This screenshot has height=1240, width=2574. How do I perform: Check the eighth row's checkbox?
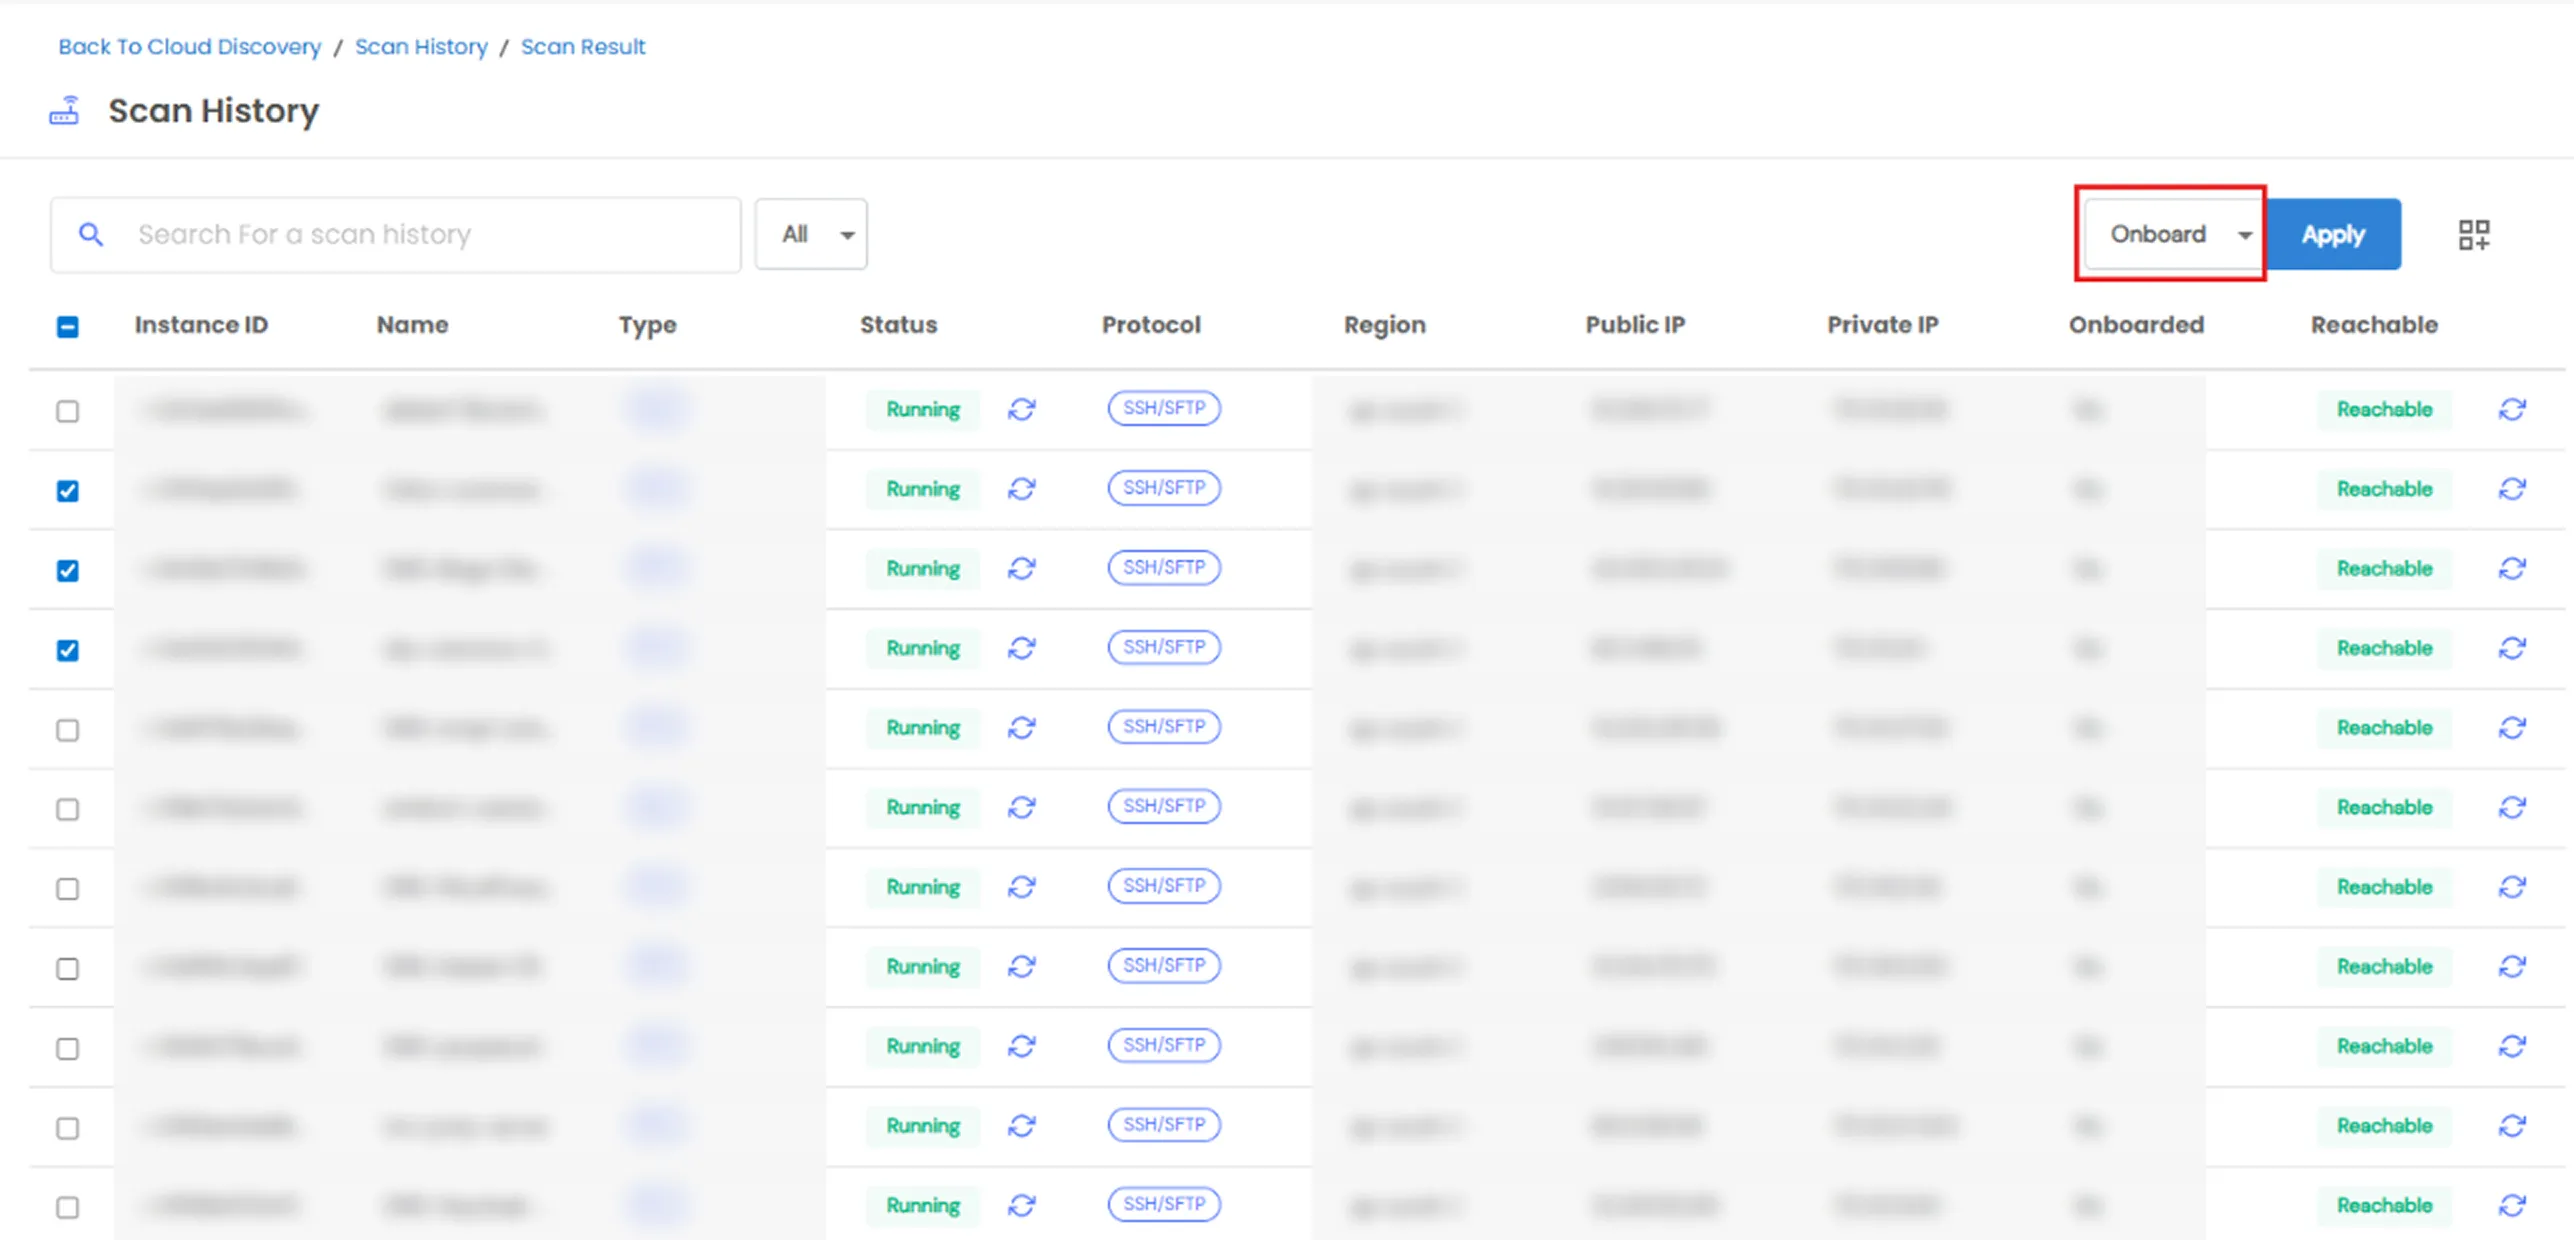coord(67,969)
